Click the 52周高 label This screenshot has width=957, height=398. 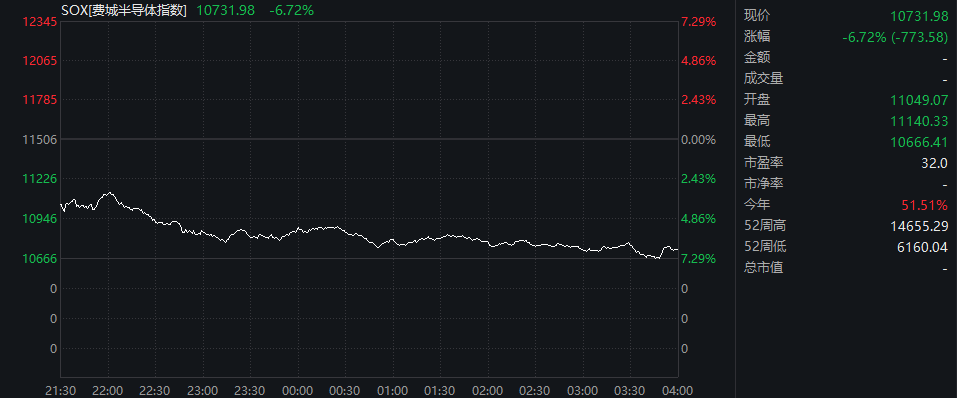click(x=765, y=226)
